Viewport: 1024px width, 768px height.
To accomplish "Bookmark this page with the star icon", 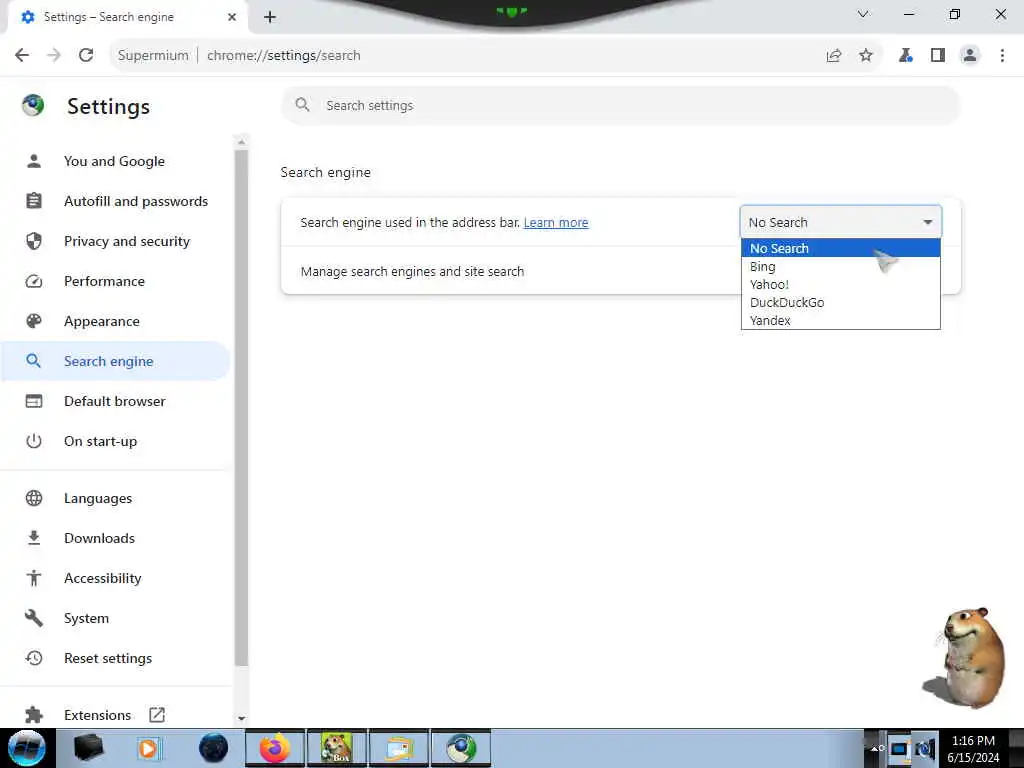I will point(866,56).
